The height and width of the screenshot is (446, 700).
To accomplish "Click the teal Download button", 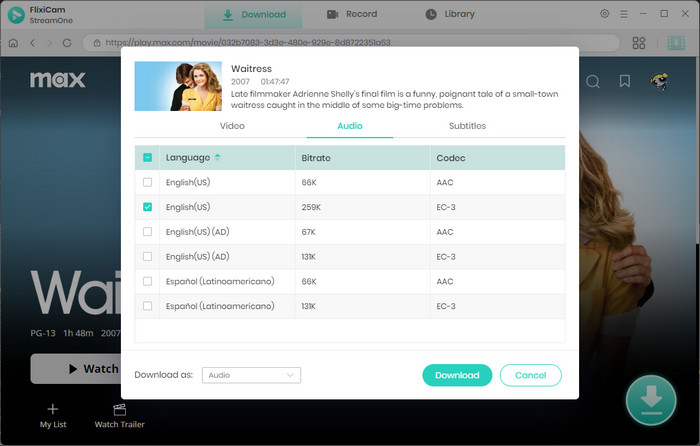I will click(457, 375).
